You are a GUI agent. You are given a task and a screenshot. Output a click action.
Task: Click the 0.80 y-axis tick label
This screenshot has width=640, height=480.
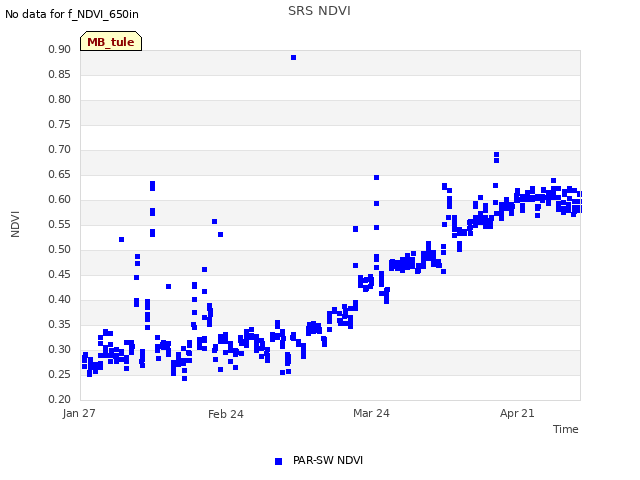pos(60,99)
